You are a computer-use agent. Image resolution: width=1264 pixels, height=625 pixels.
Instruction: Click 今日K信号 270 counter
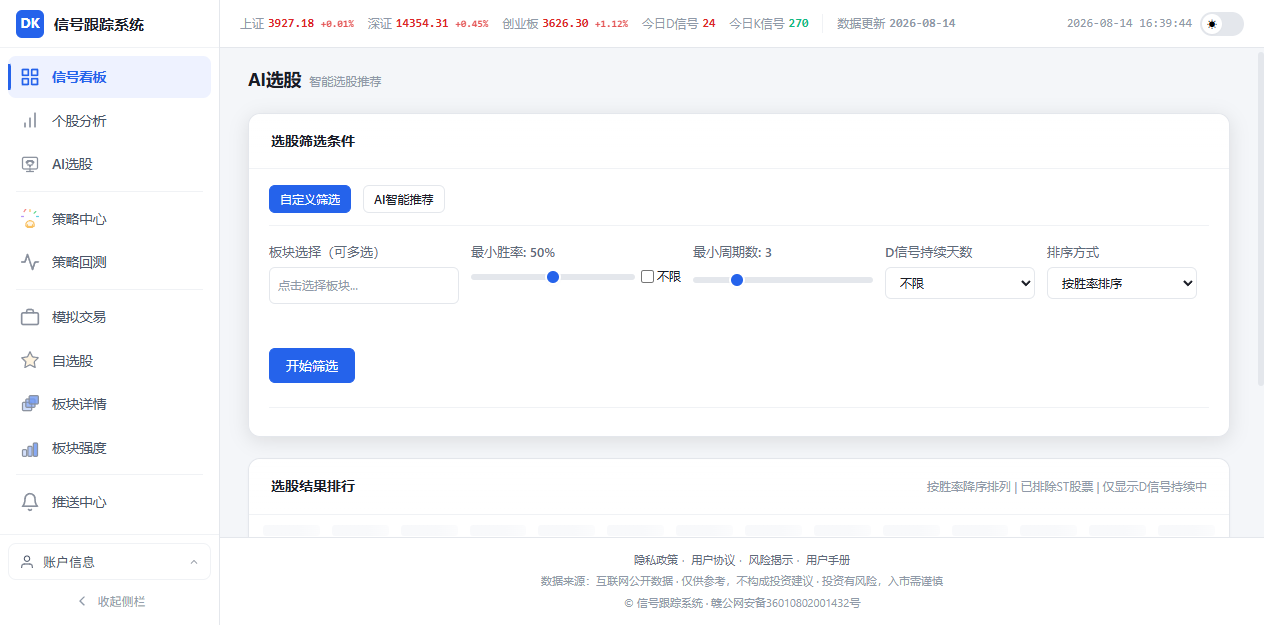769,23
